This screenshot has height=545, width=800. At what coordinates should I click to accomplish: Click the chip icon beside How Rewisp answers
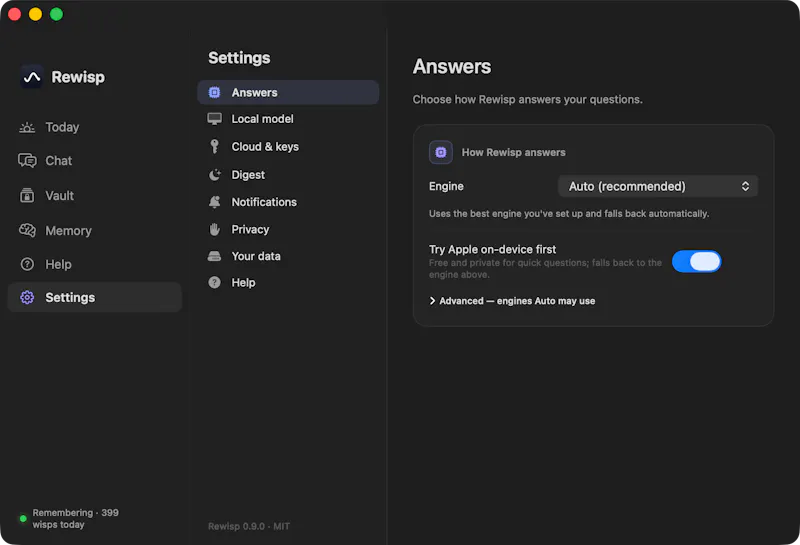(x=441, y=152)
